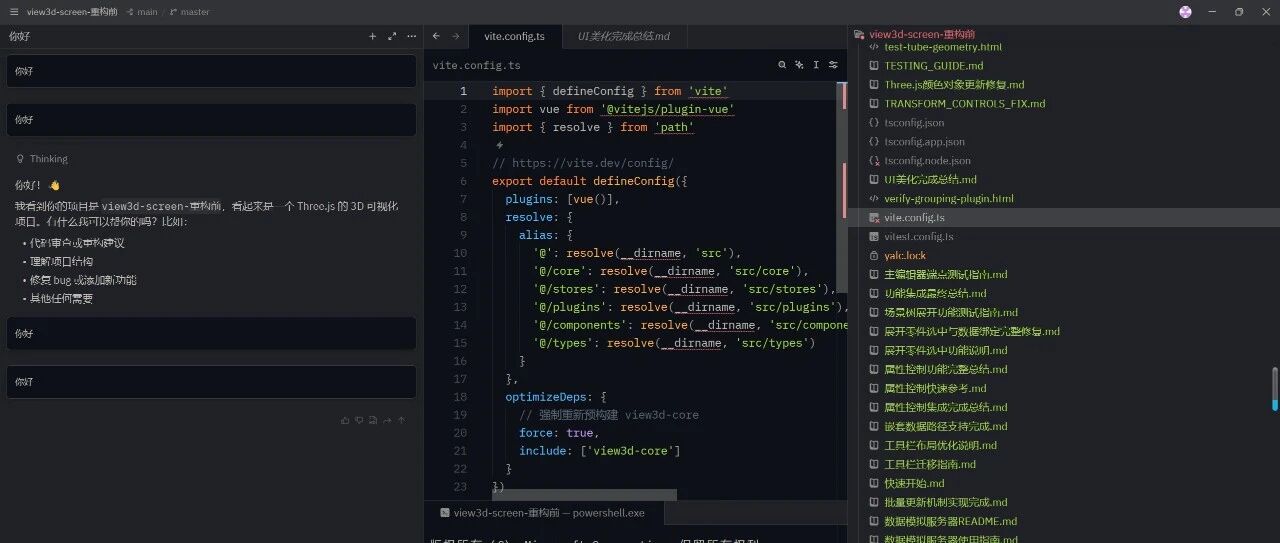The height and width of the screenshot is (543, 1280).
Task: Open tsconfig.node.json in file tree
Action: coord(927,161)
